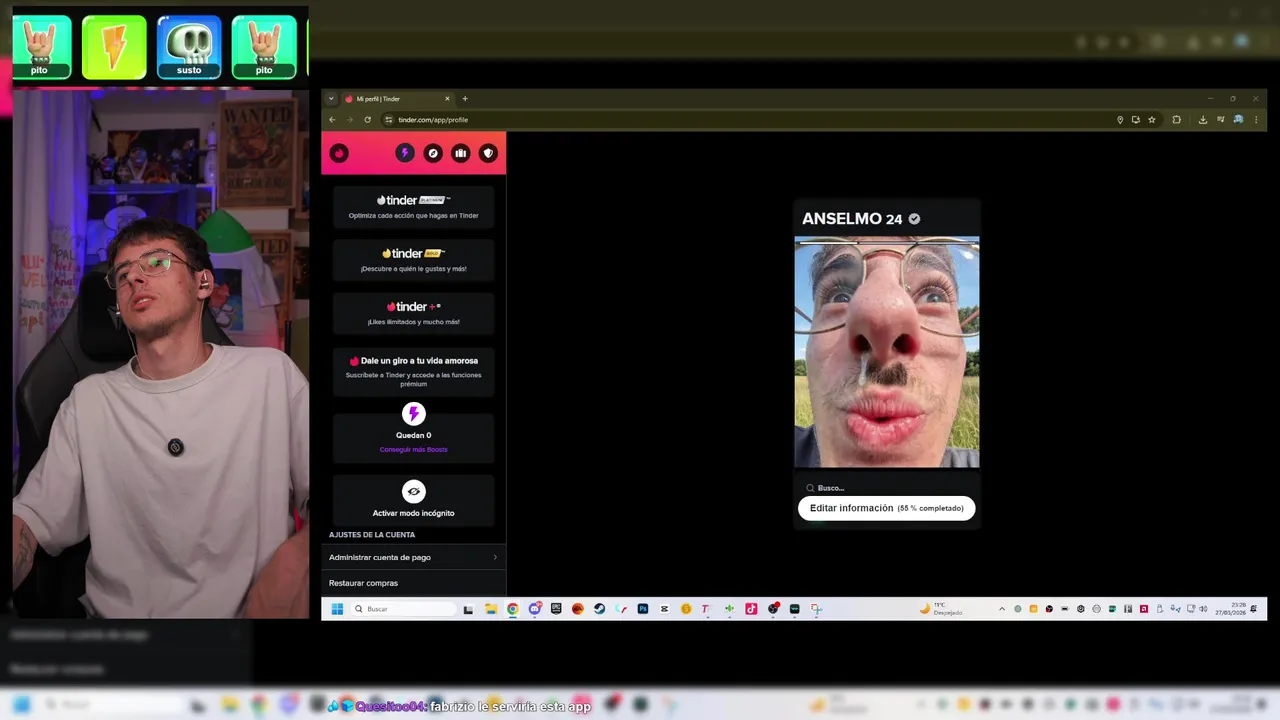Open a new browser tab with plus button

click(x=465, y=99)
